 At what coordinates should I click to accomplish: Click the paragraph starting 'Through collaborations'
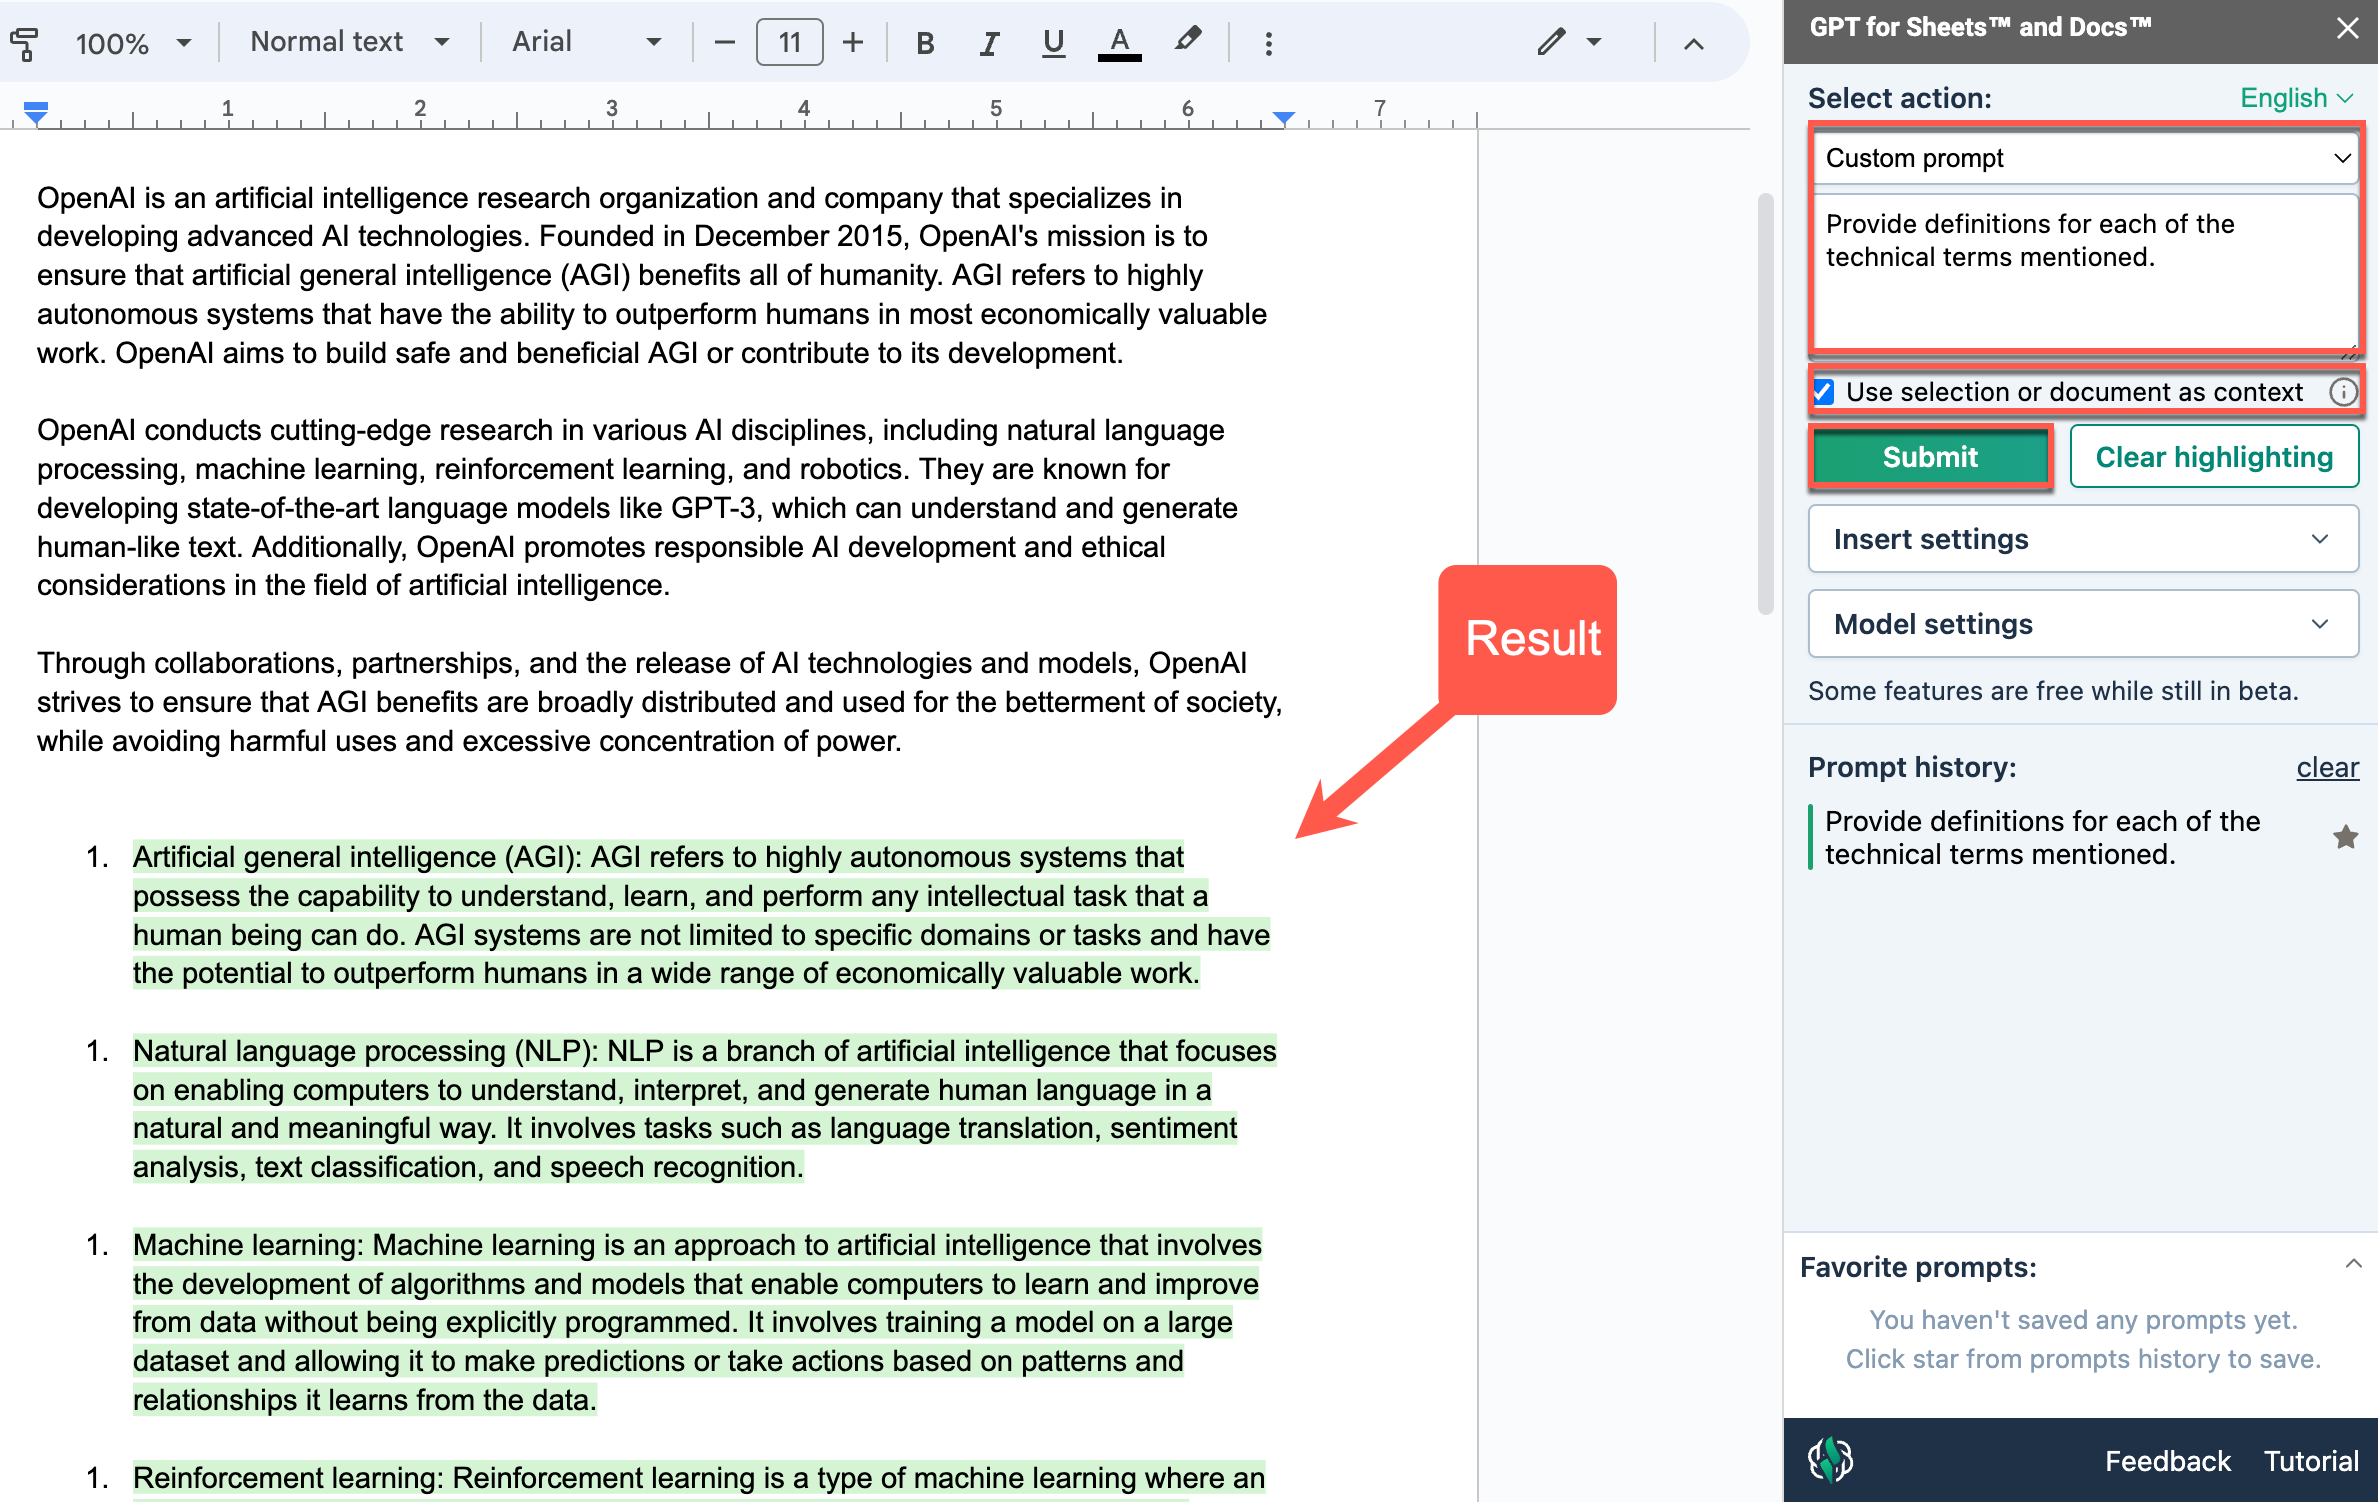point(659,702)
